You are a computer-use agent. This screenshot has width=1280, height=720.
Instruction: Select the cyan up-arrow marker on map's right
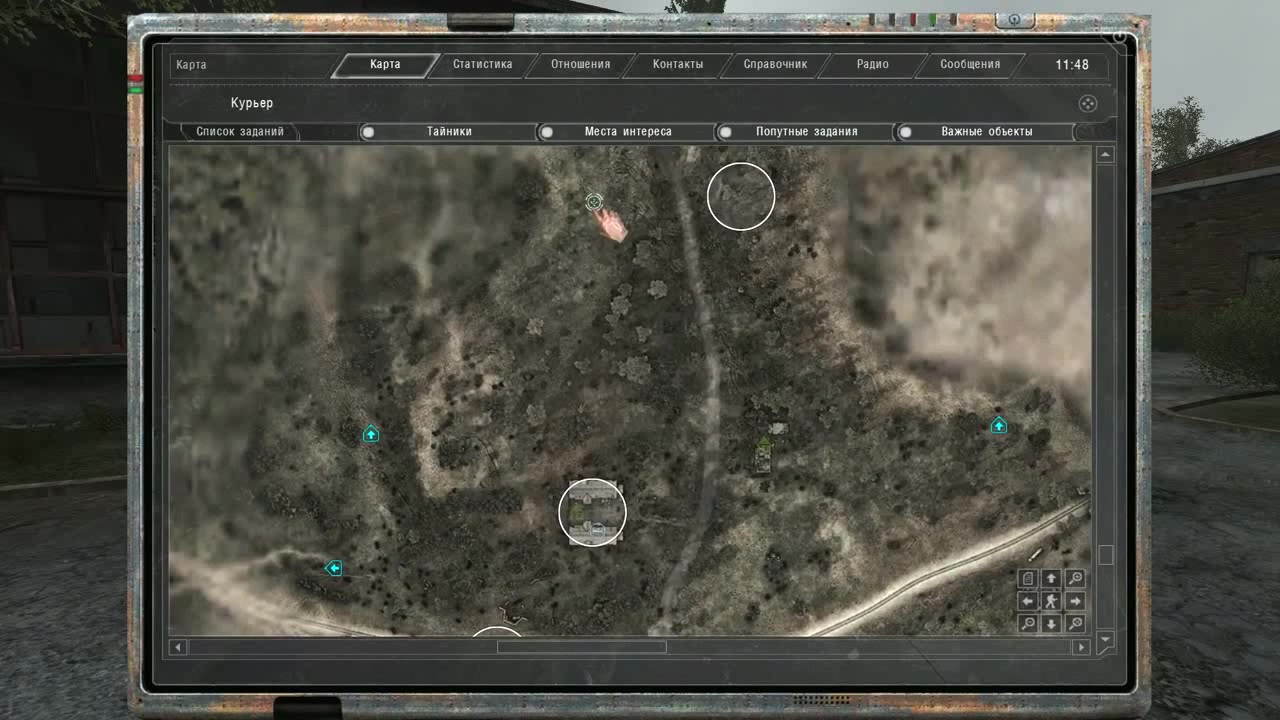pyautogui.click(x=998, y=426)
